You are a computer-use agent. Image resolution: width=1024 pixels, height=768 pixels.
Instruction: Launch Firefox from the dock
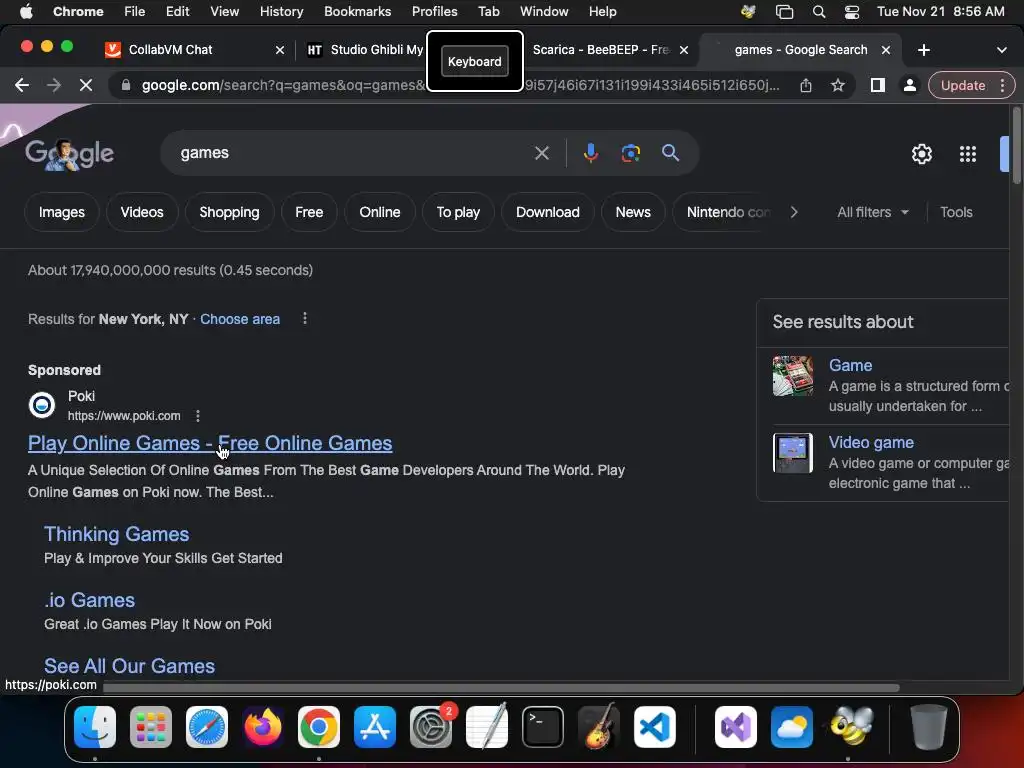click(263, 727)
